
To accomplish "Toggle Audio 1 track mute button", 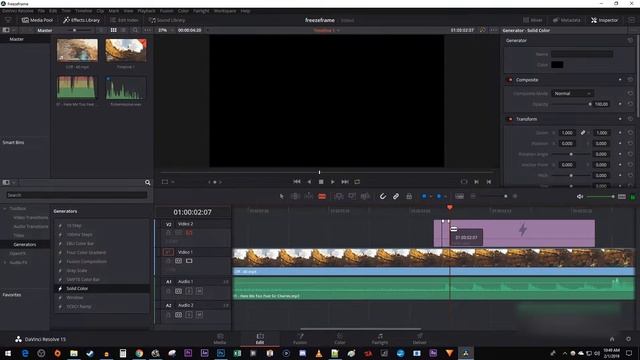I will (199, 291).
